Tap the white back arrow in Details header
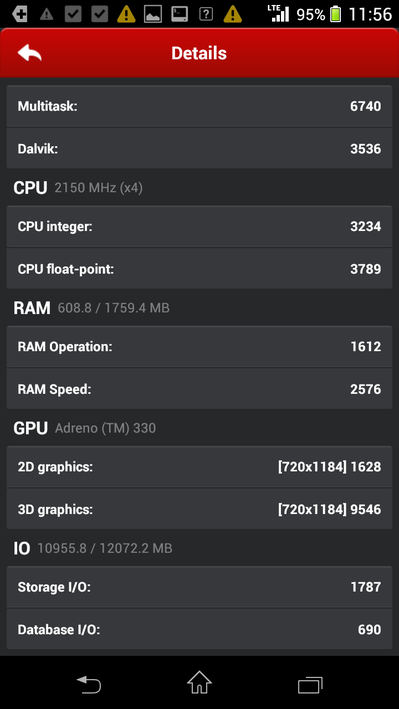Image resolution: width=399 pixels, height=709 pixels. tap(29, 53)
